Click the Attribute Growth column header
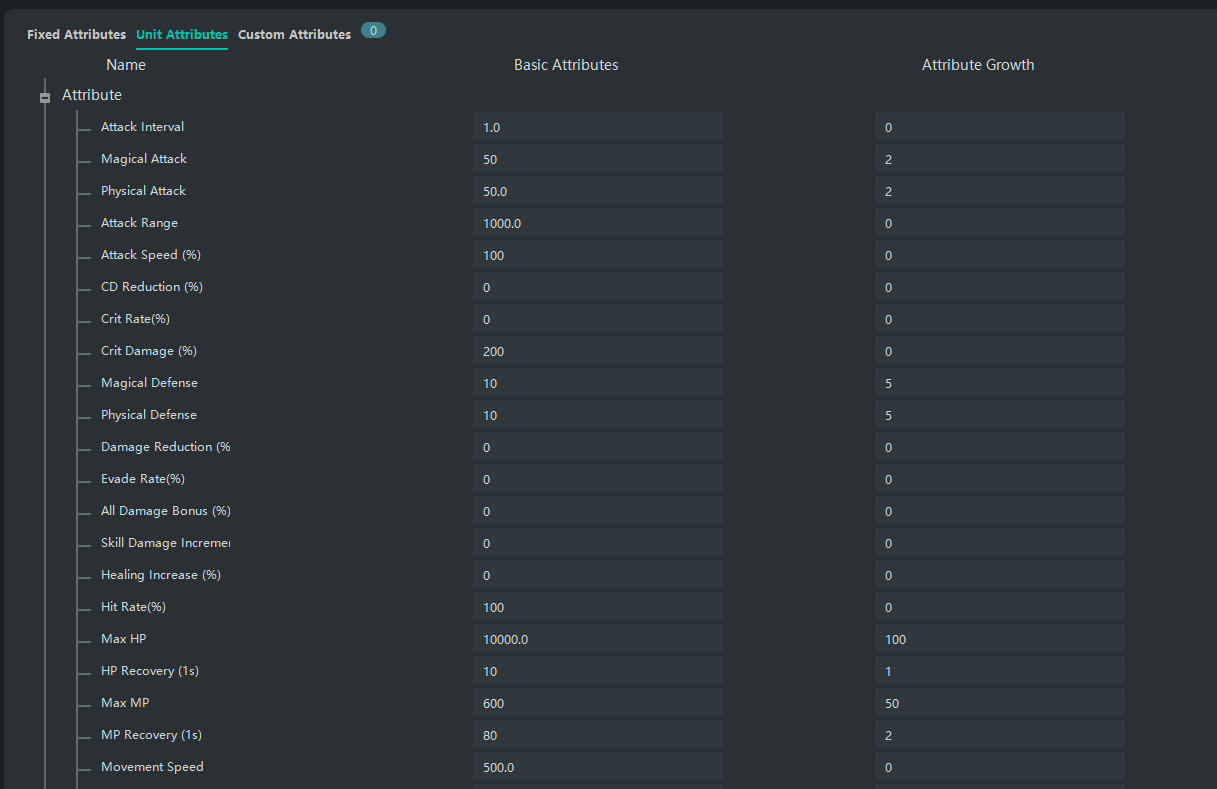 click(977, 65)
